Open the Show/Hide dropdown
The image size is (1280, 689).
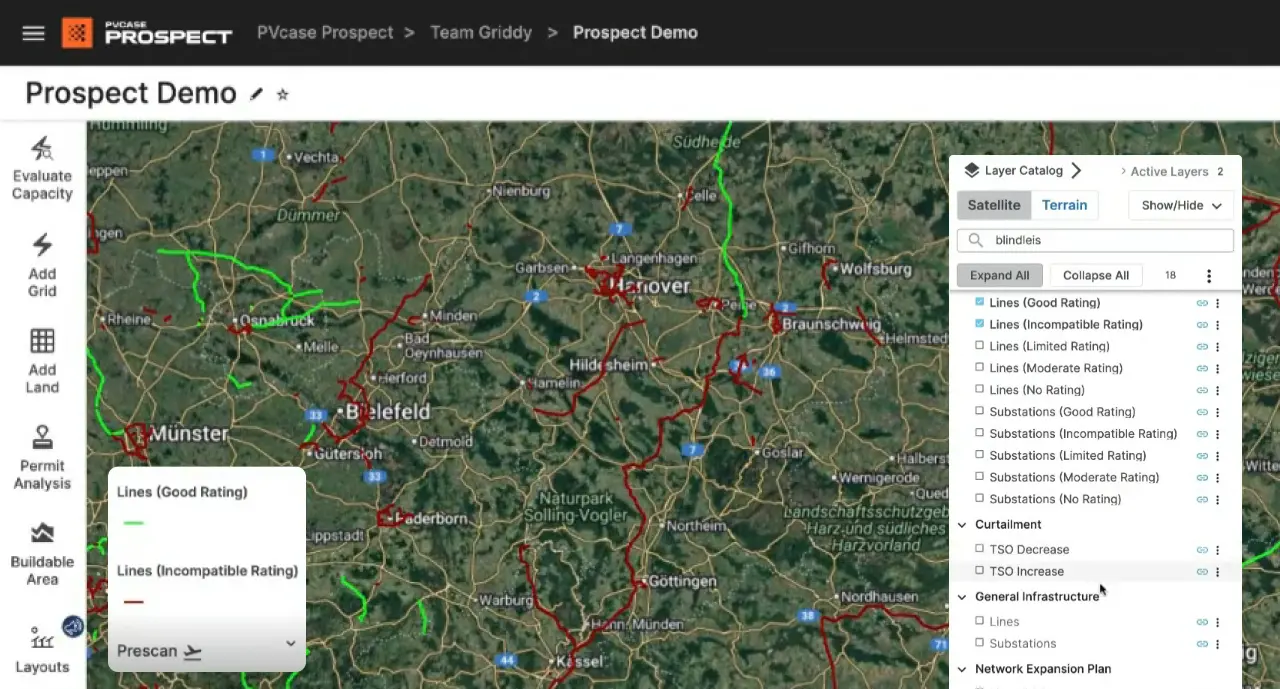click(x=1181, y=205)
